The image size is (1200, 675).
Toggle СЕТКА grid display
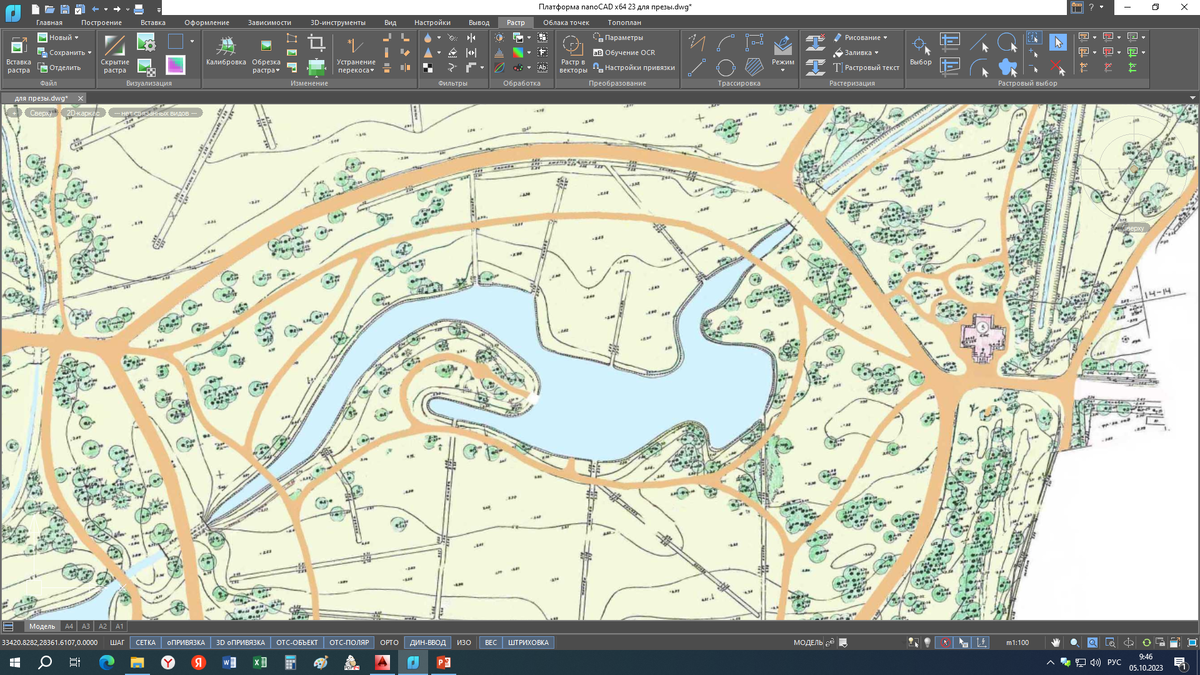pos(145,642)
